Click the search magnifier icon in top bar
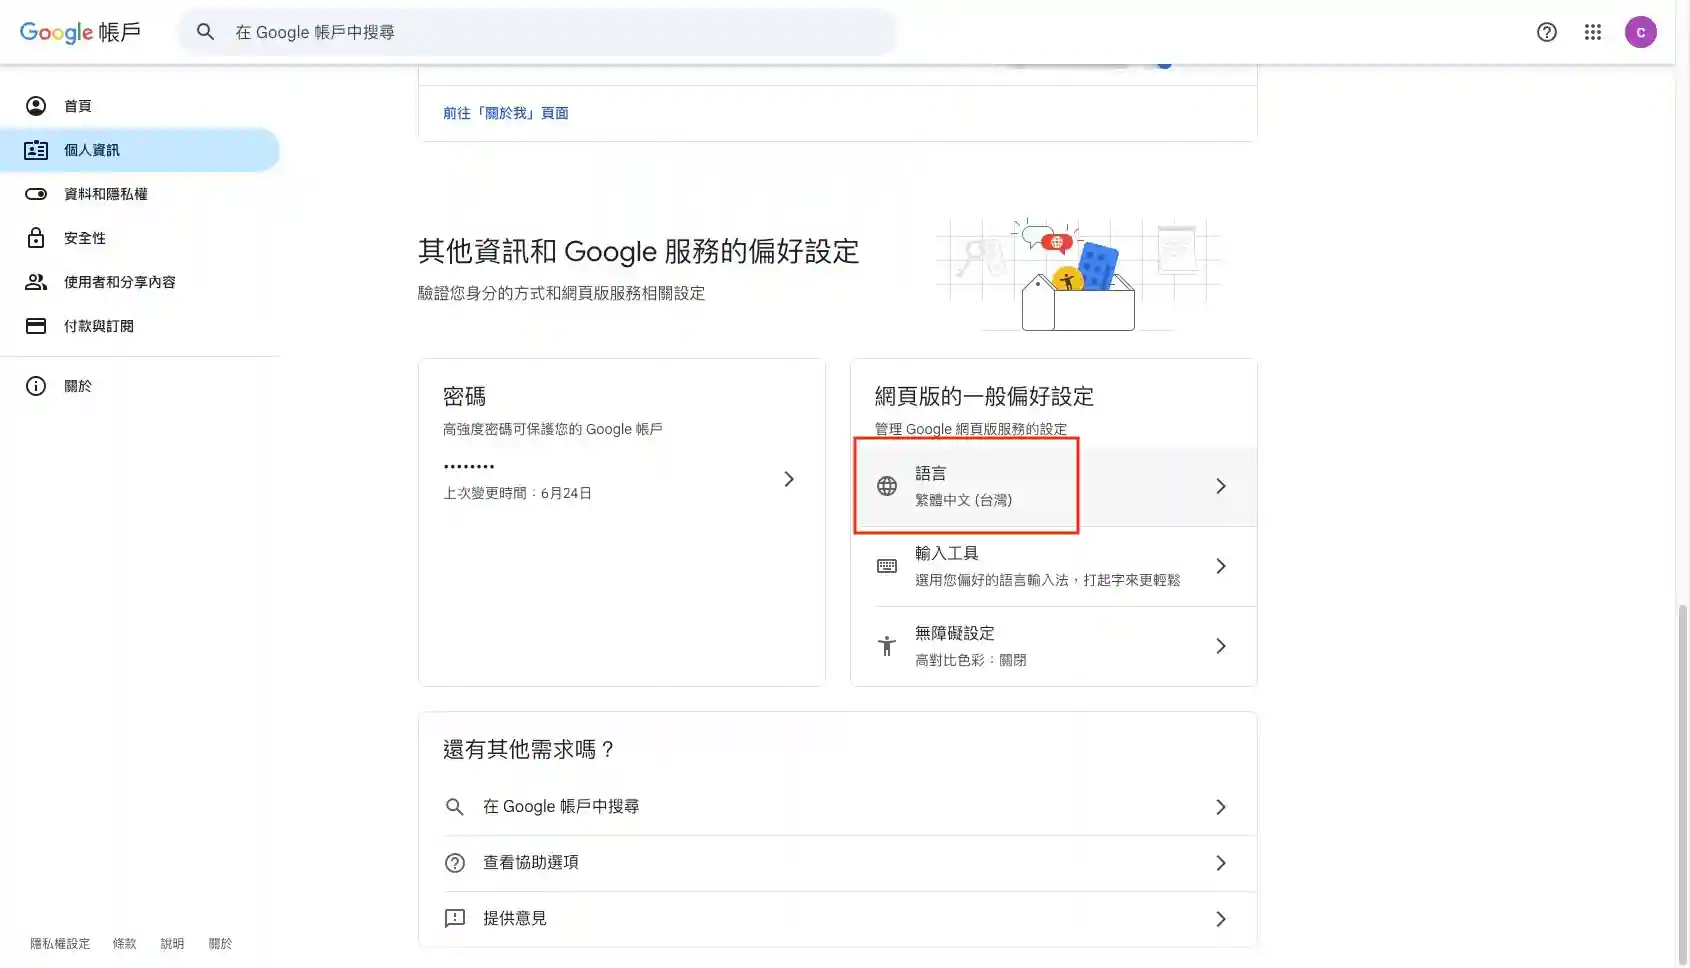This screenshot has height=968, width=1690. pos(205,32)
